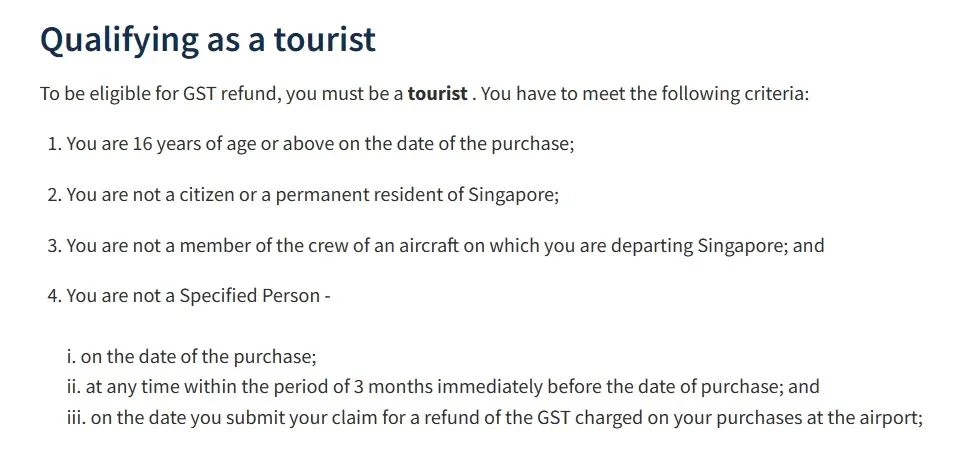Image resolution: width=966 pixels, height=449 pixels.
Task: Click the bold word 'tourist'
Action: 437,94
